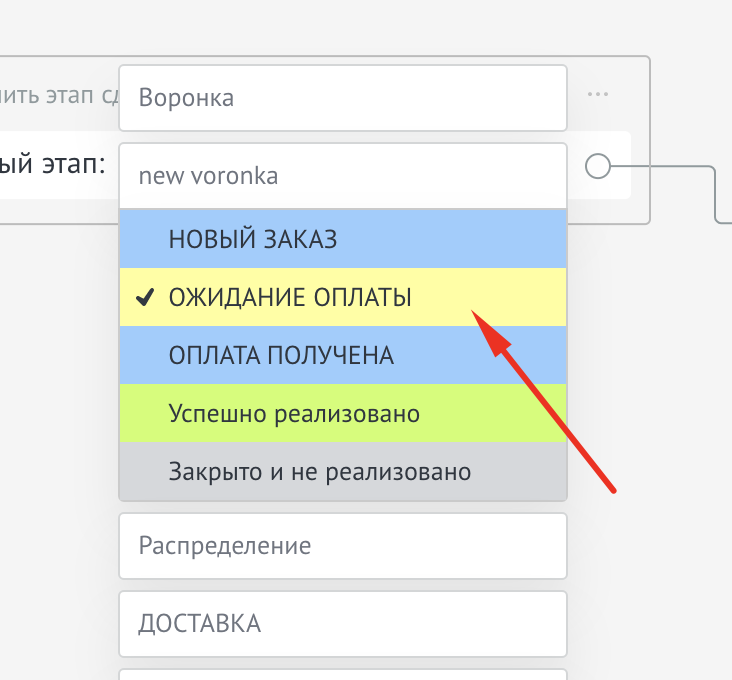This screenshot has height=680, width=732.
Task: Expand the Распределение pipeline group
Action: click(x=342, y=546)
